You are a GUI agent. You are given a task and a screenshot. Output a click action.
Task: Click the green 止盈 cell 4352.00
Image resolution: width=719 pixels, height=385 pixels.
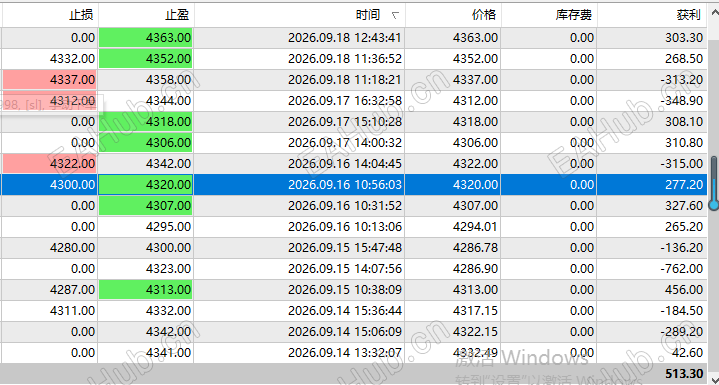pos(146,59)
